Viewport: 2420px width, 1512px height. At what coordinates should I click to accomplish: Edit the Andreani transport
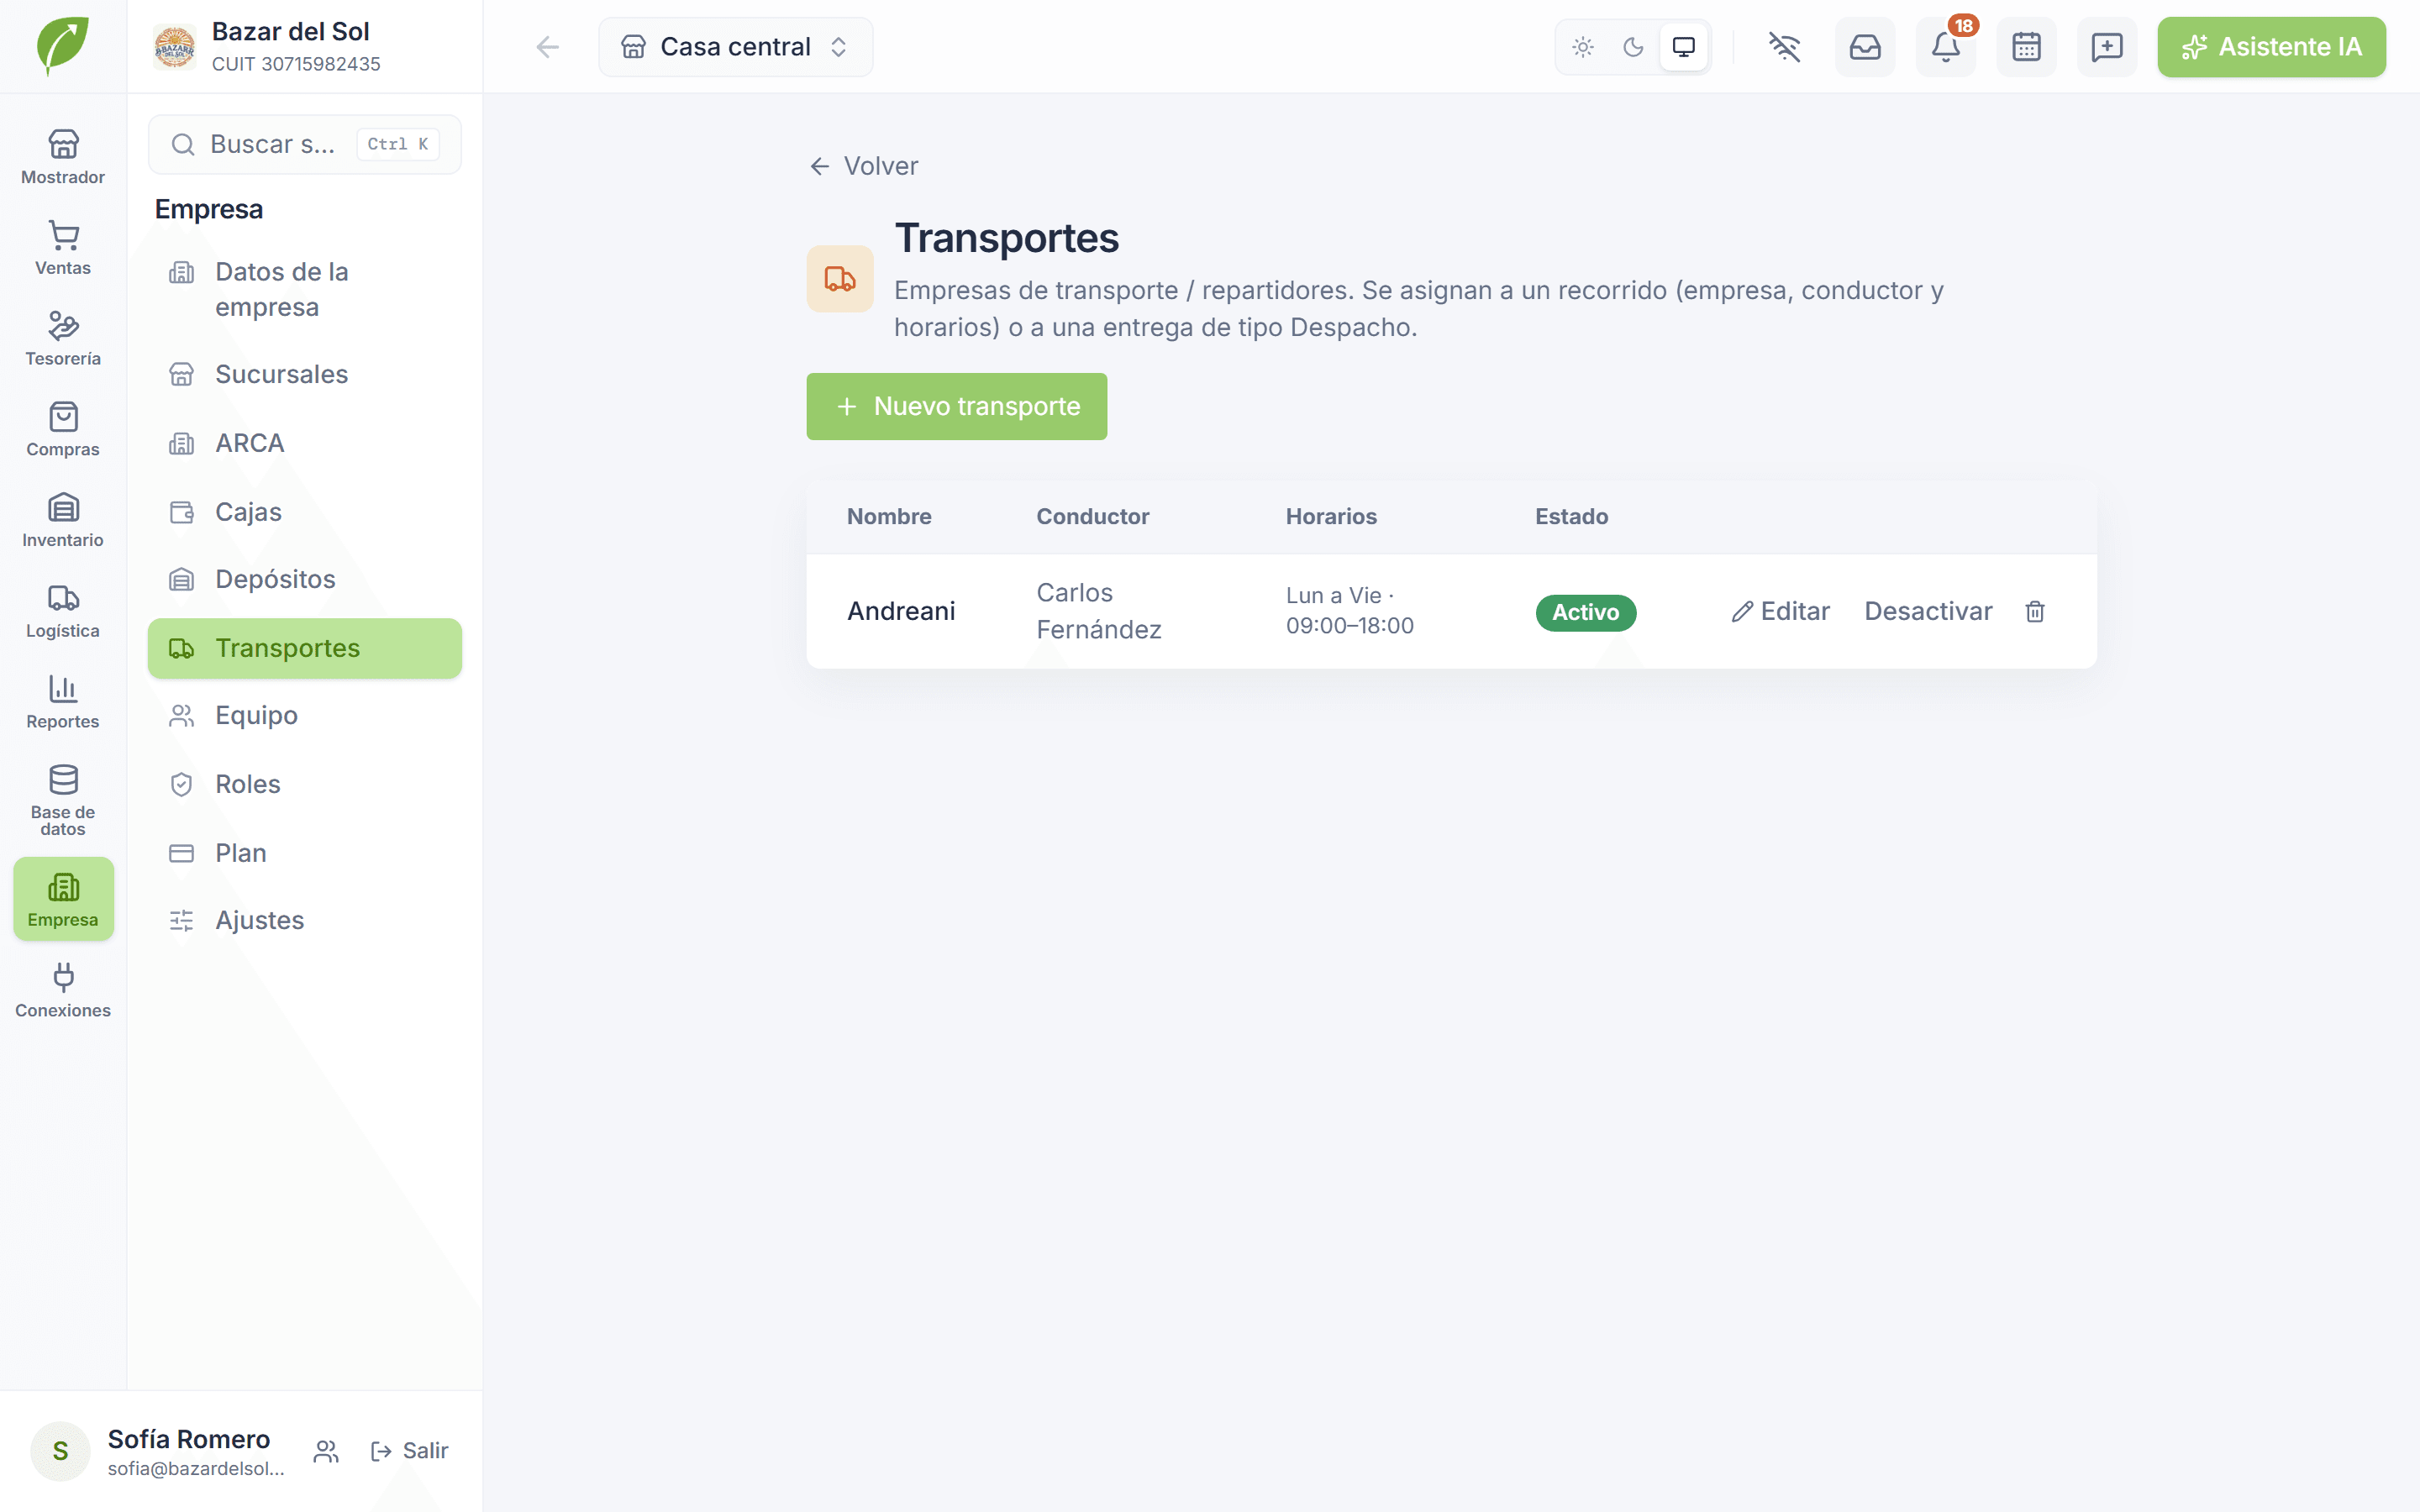click(1781, 611)
